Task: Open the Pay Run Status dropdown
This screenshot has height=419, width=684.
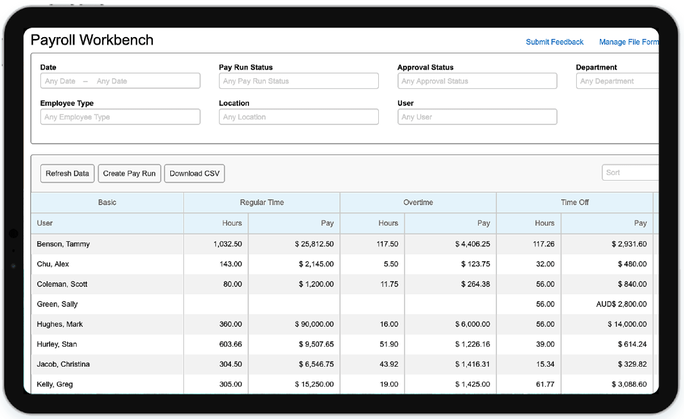Action: (298, 81)
